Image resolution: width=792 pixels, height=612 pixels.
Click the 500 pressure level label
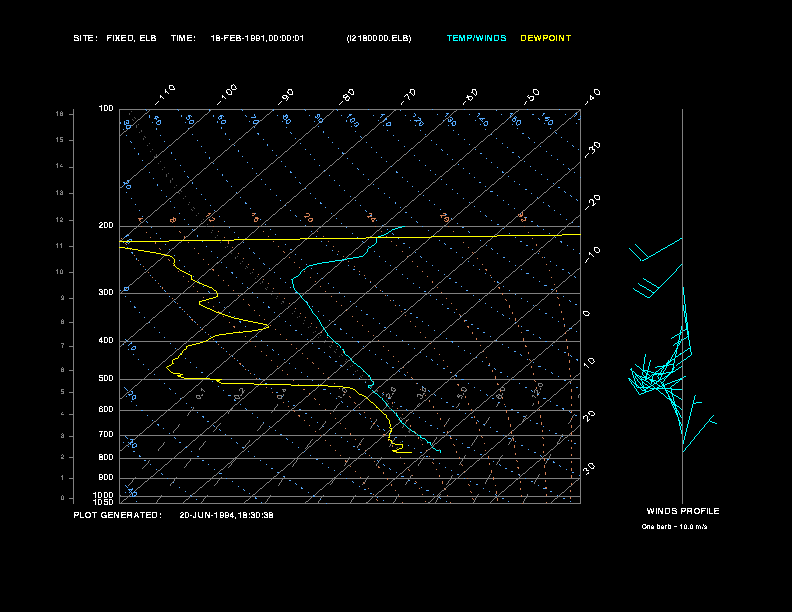(x=106, y=378)
